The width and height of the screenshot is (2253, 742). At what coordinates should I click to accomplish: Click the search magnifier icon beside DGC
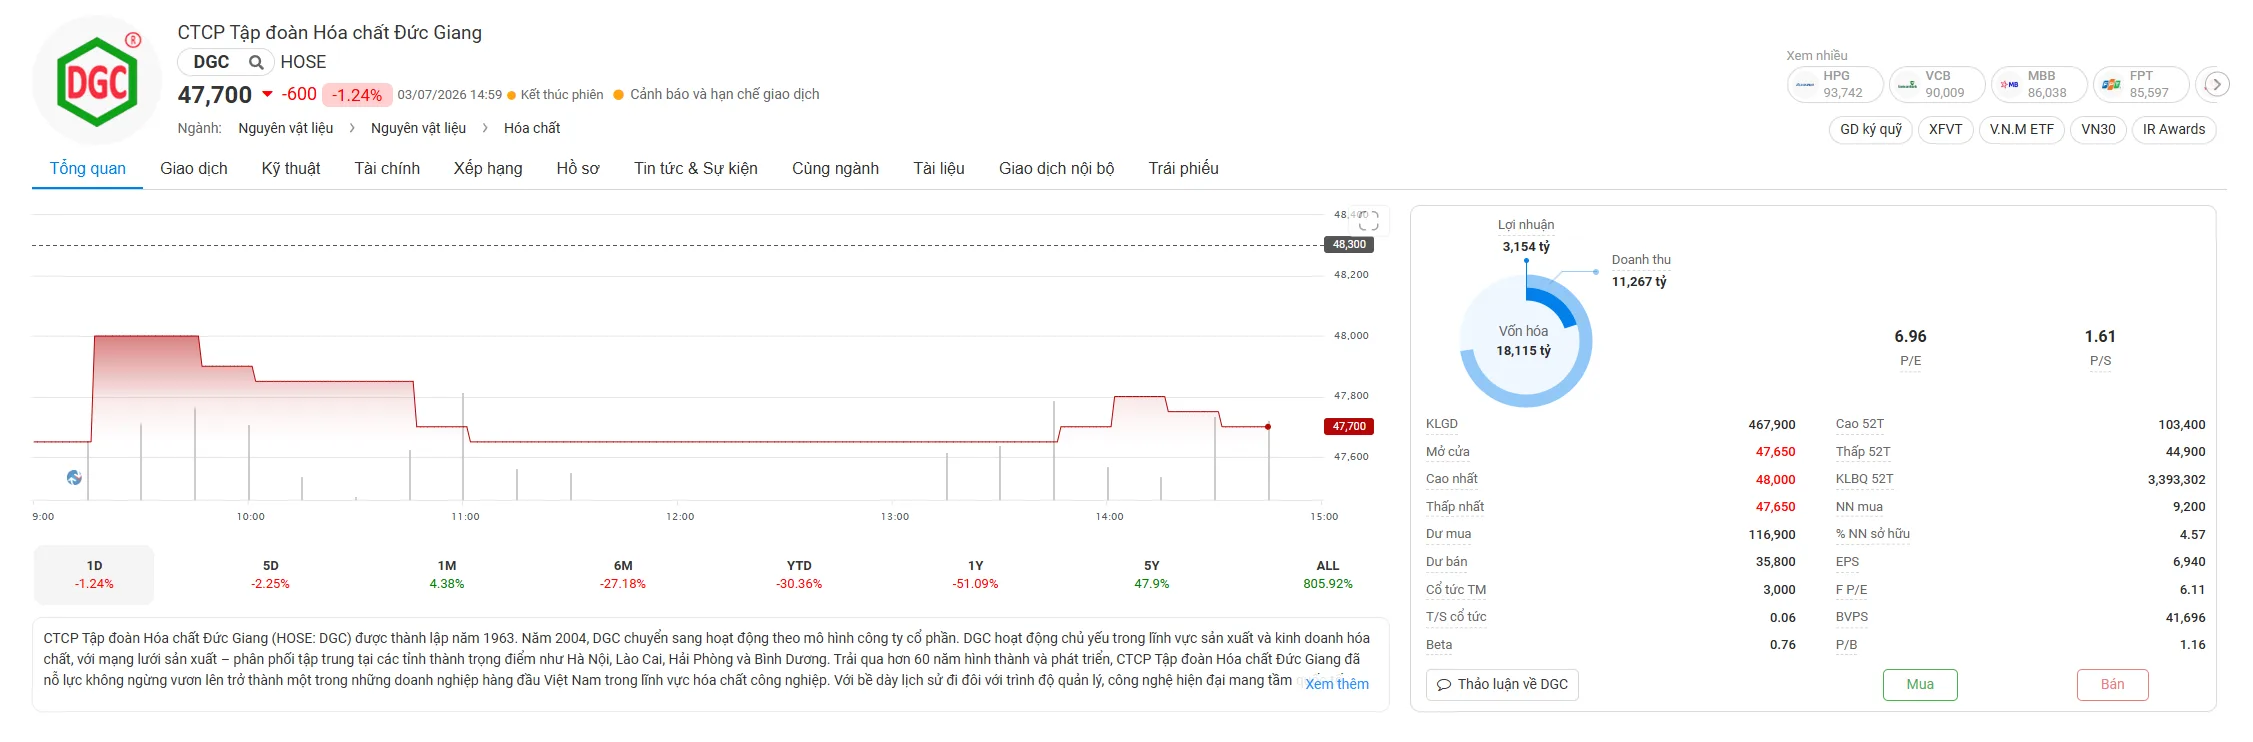256,62
